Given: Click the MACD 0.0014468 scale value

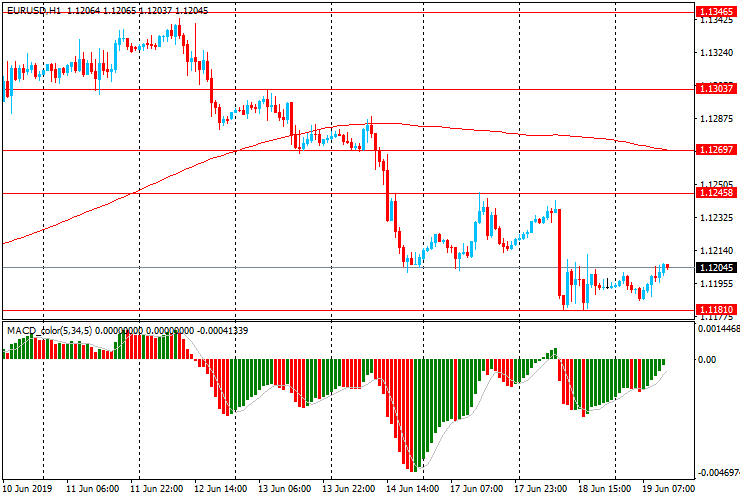Looking at the screenshot, I should point(719,328).
